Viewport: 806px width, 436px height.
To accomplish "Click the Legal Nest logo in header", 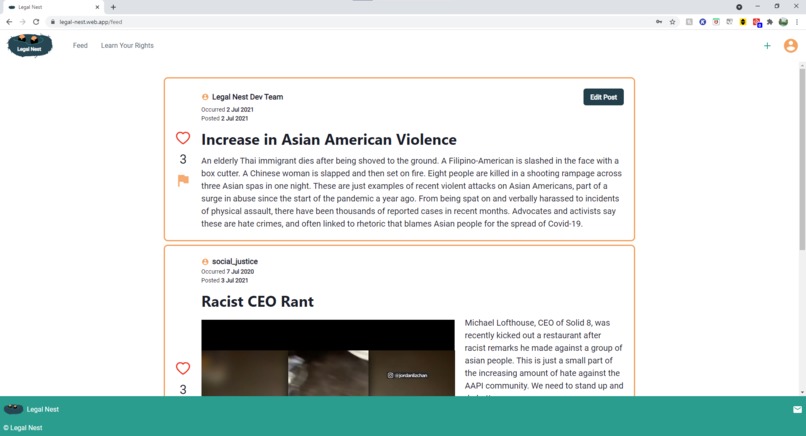I will click(x=30, y=45).
